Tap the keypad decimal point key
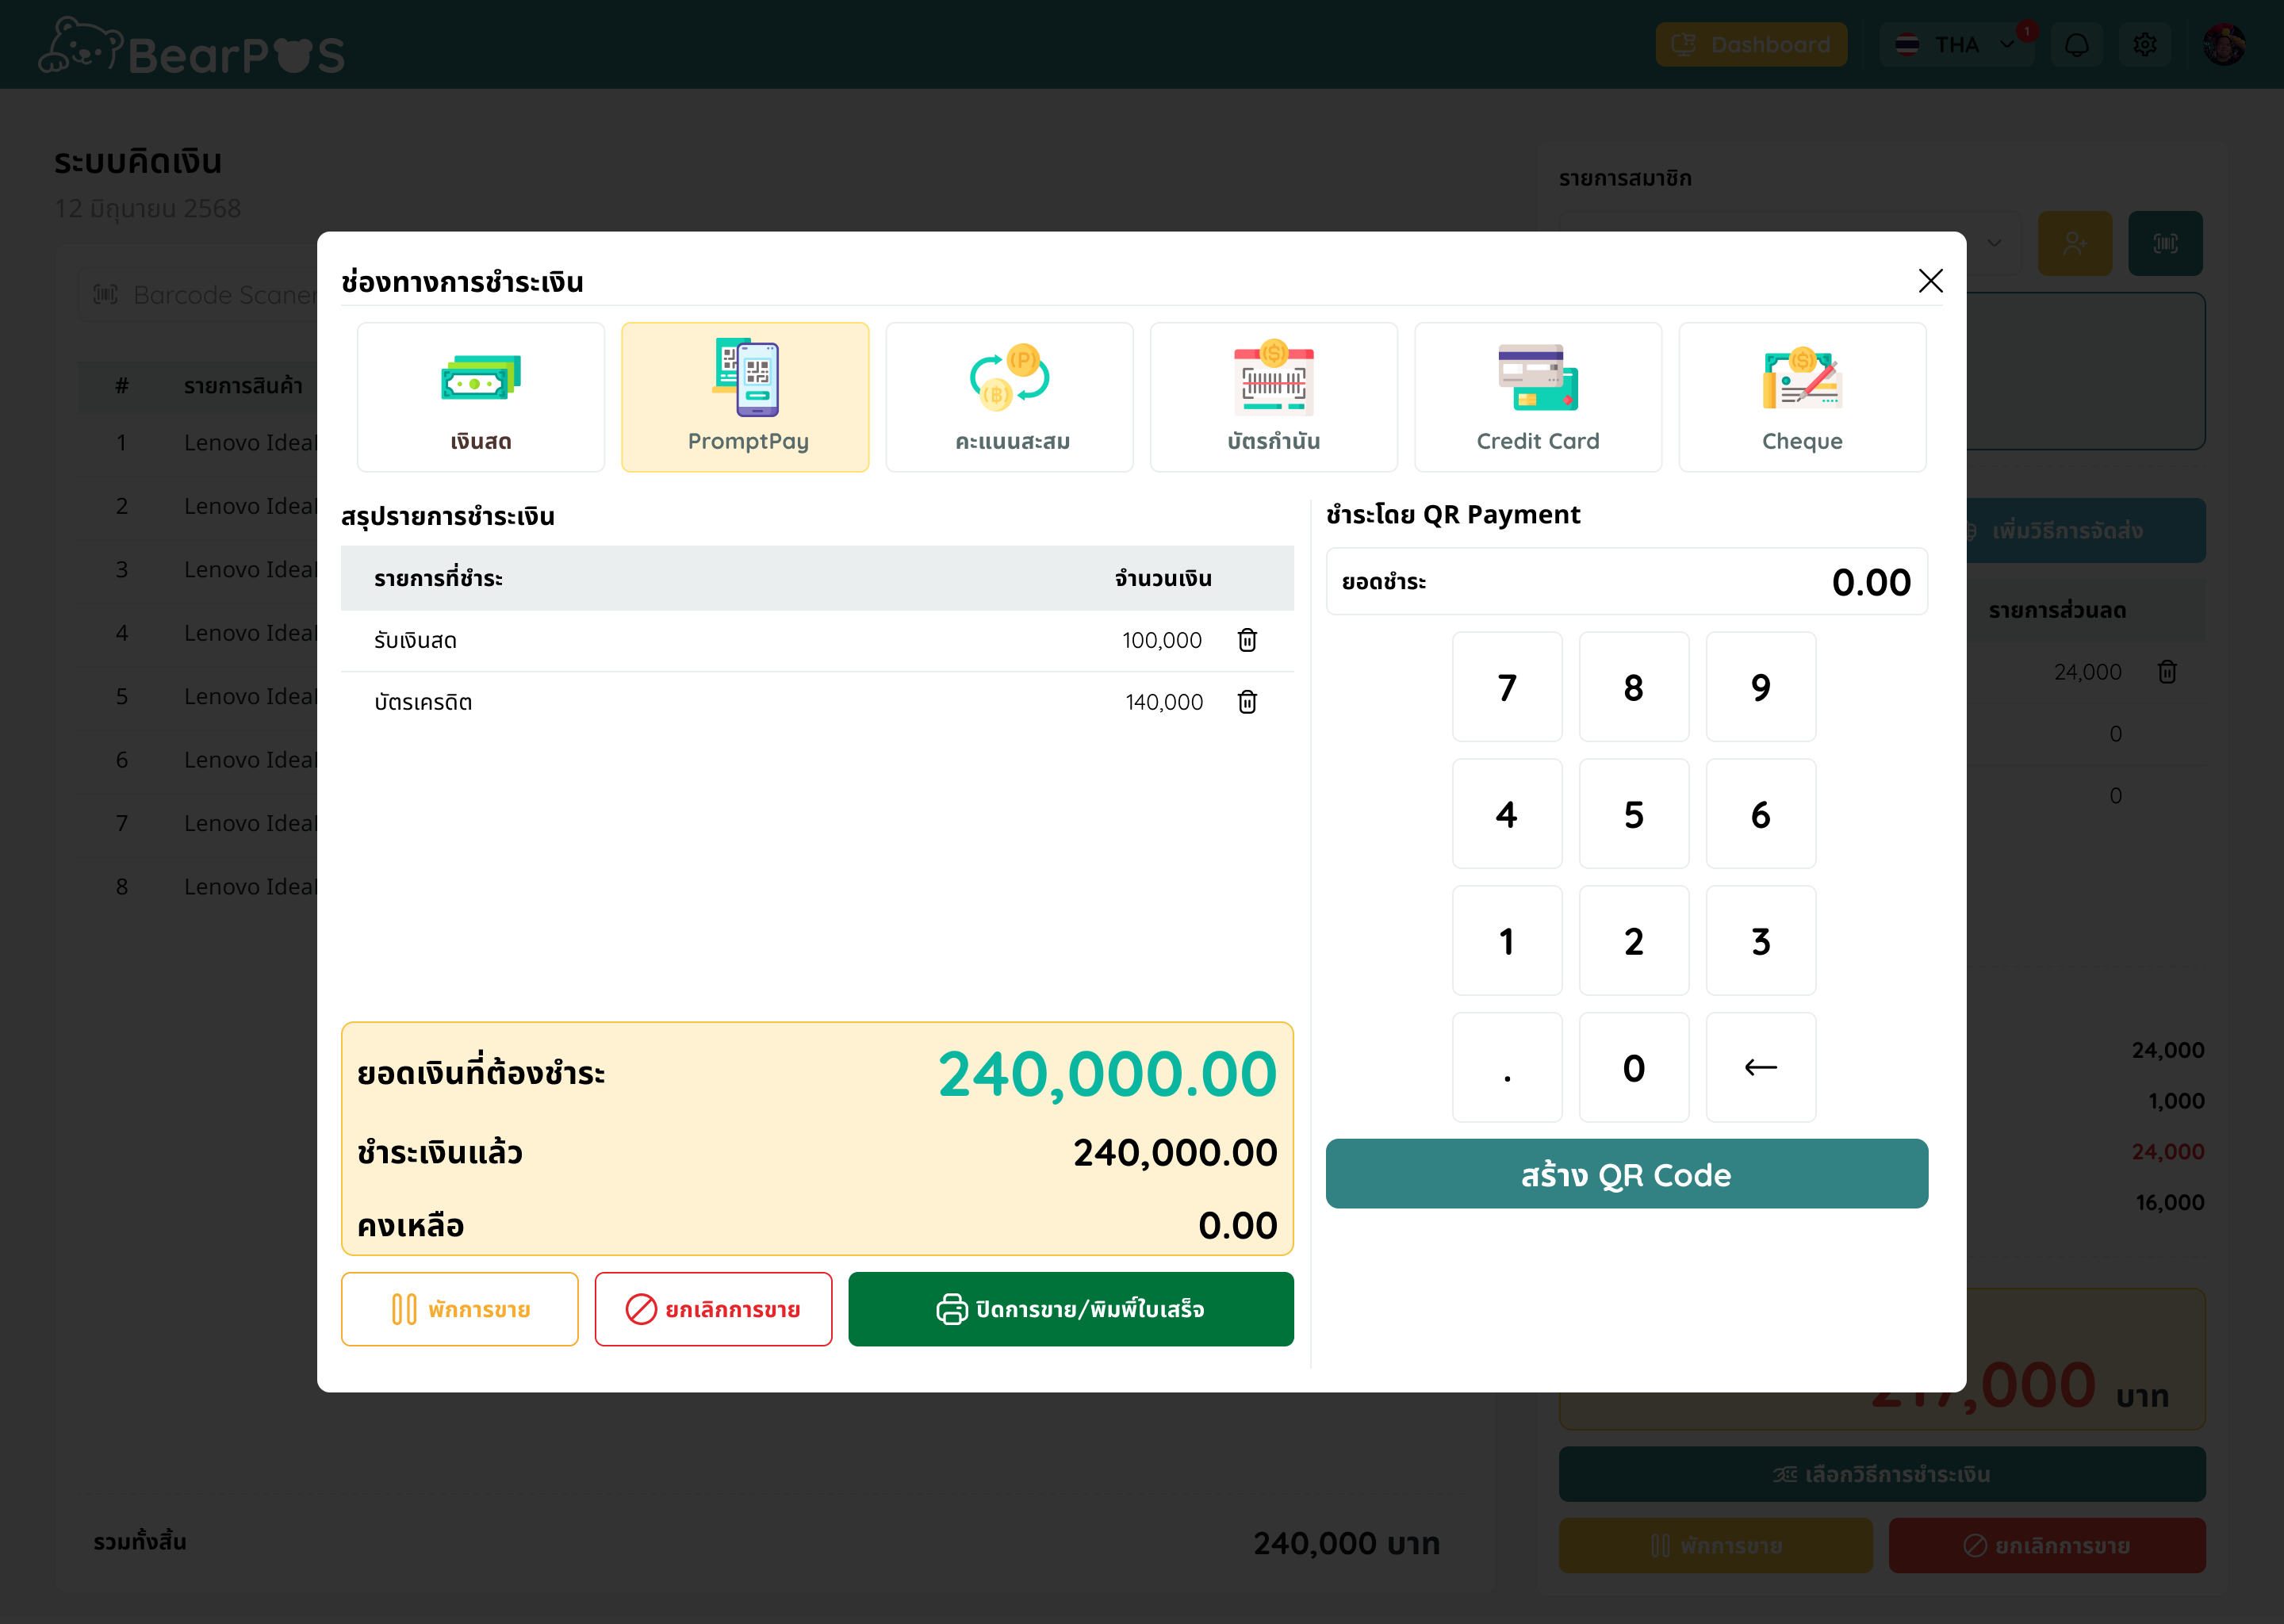Image resolution: width=2284 pixels, height=1624 pixels. (x=1507, y=1068)
